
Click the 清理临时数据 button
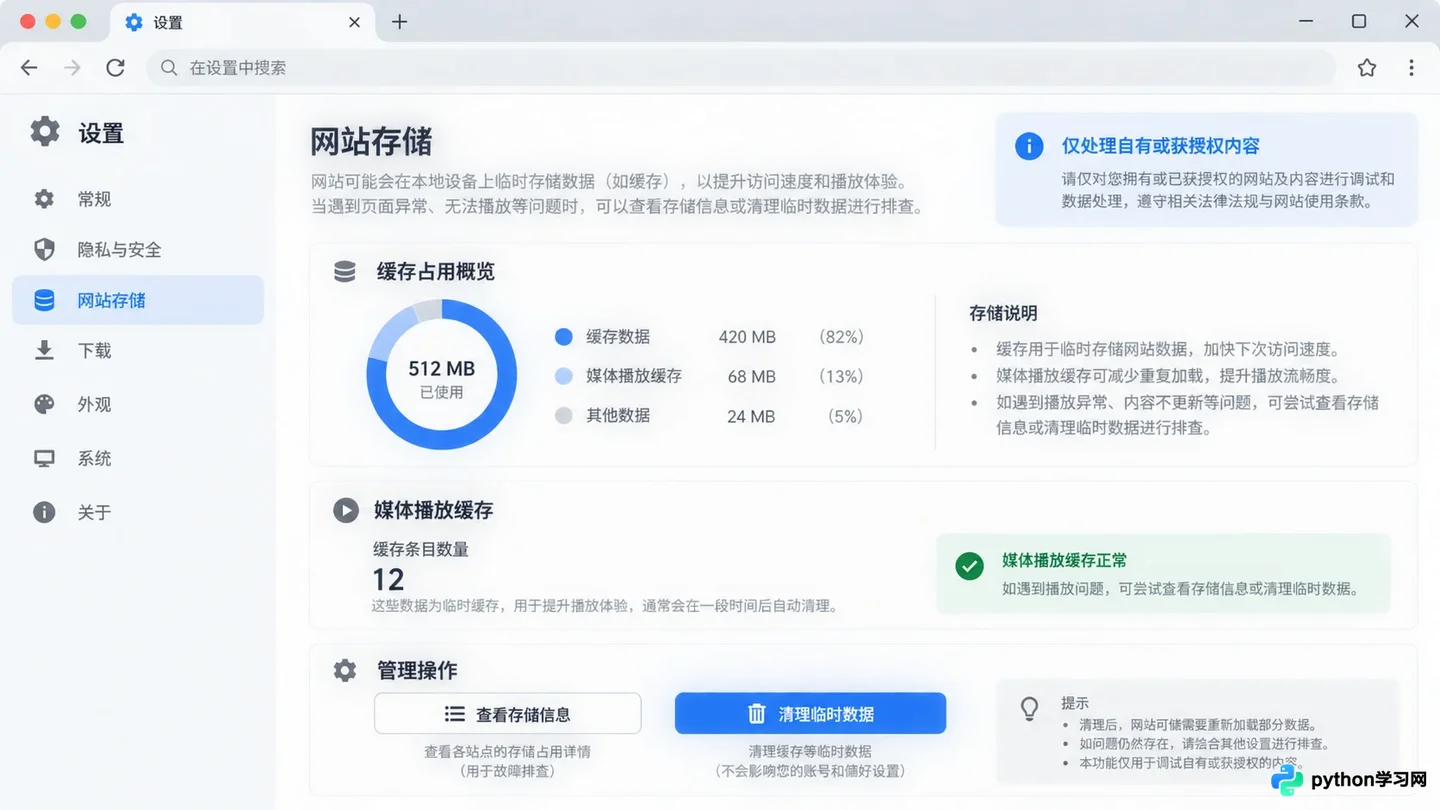tap(810, 714)
